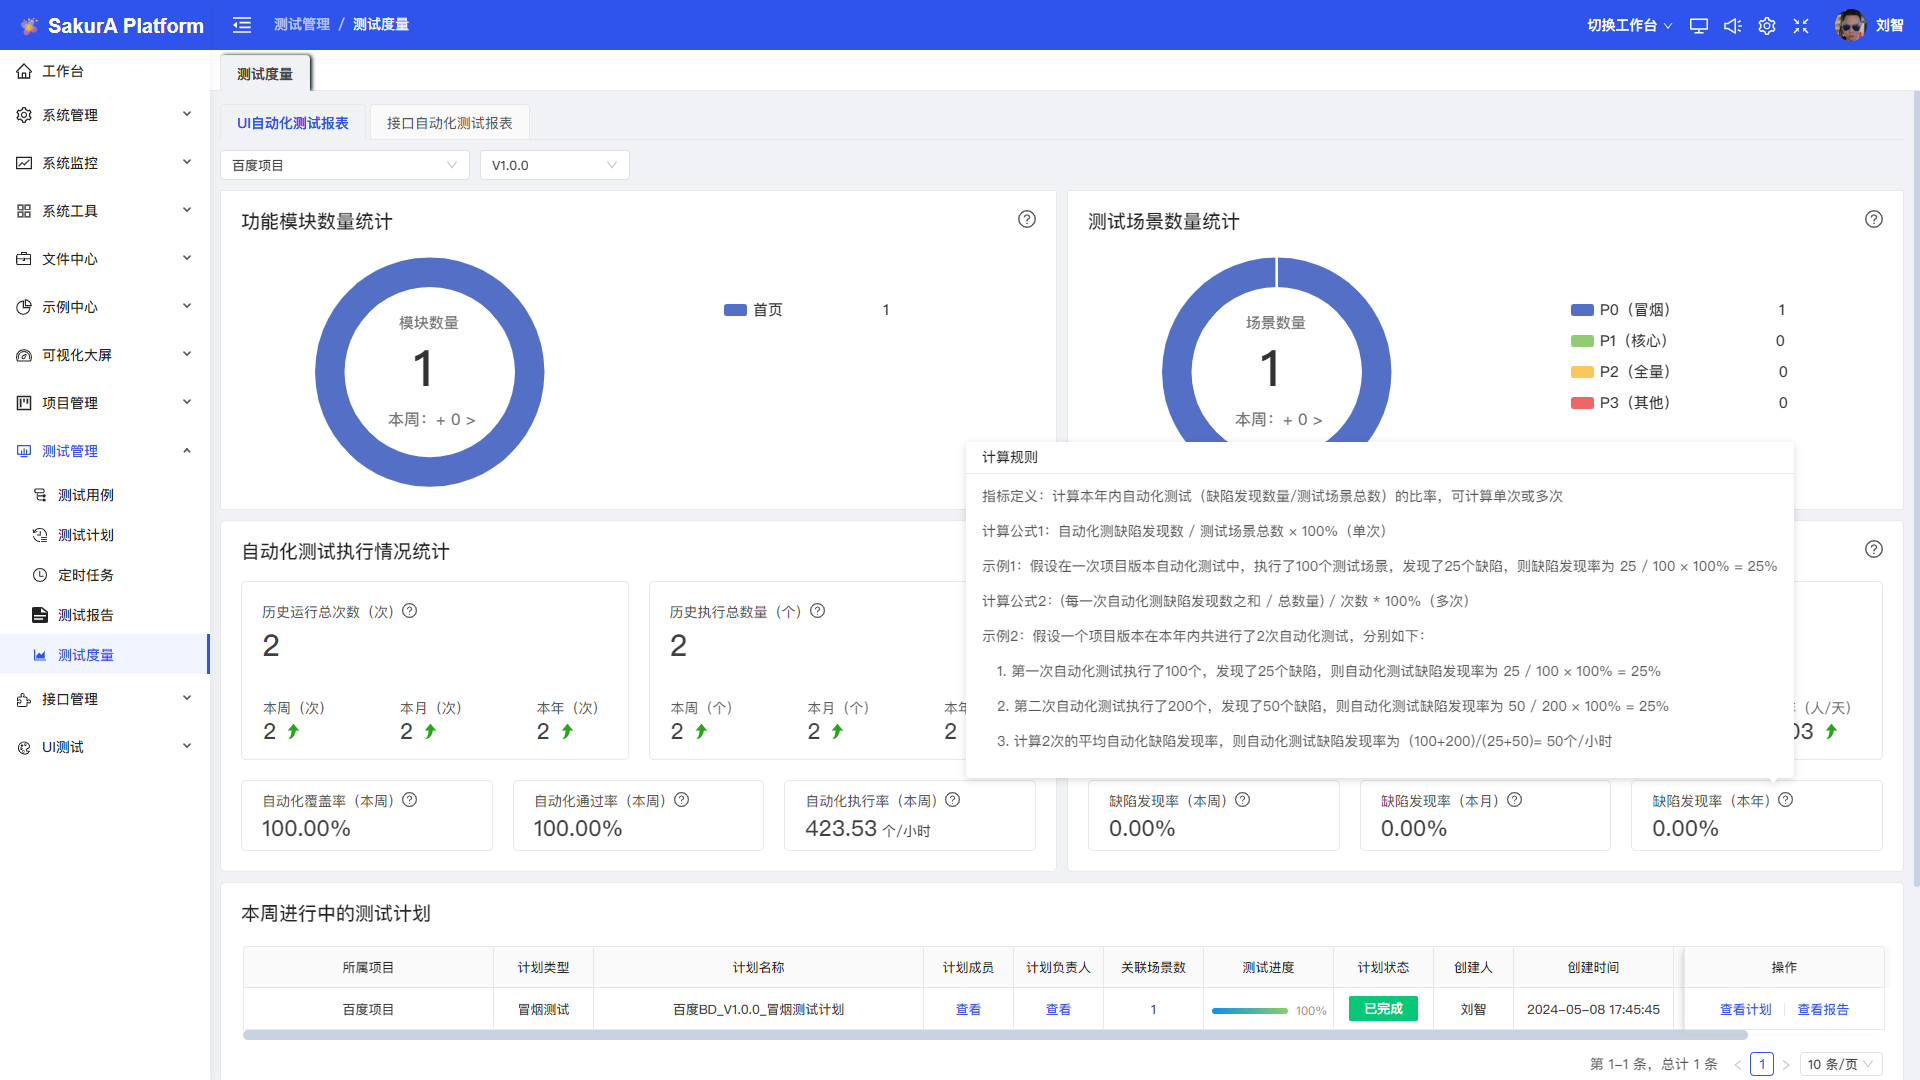Open the screen monitor icon in header
This screenshot has width=1920, height=1080.
tap(1698, 26)
